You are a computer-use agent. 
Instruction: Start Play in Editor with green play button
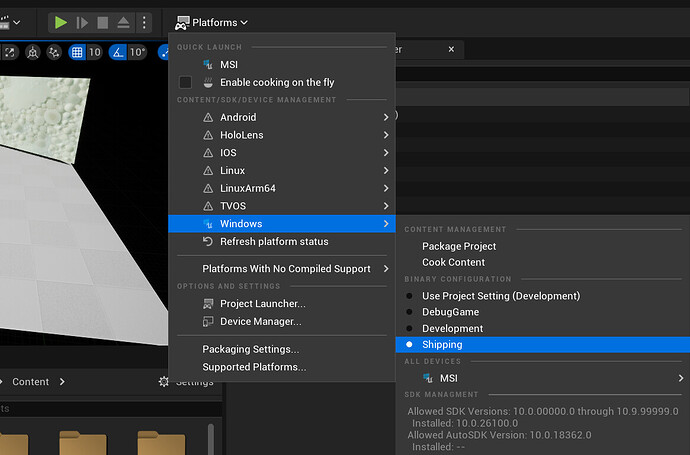coord(60,22)
